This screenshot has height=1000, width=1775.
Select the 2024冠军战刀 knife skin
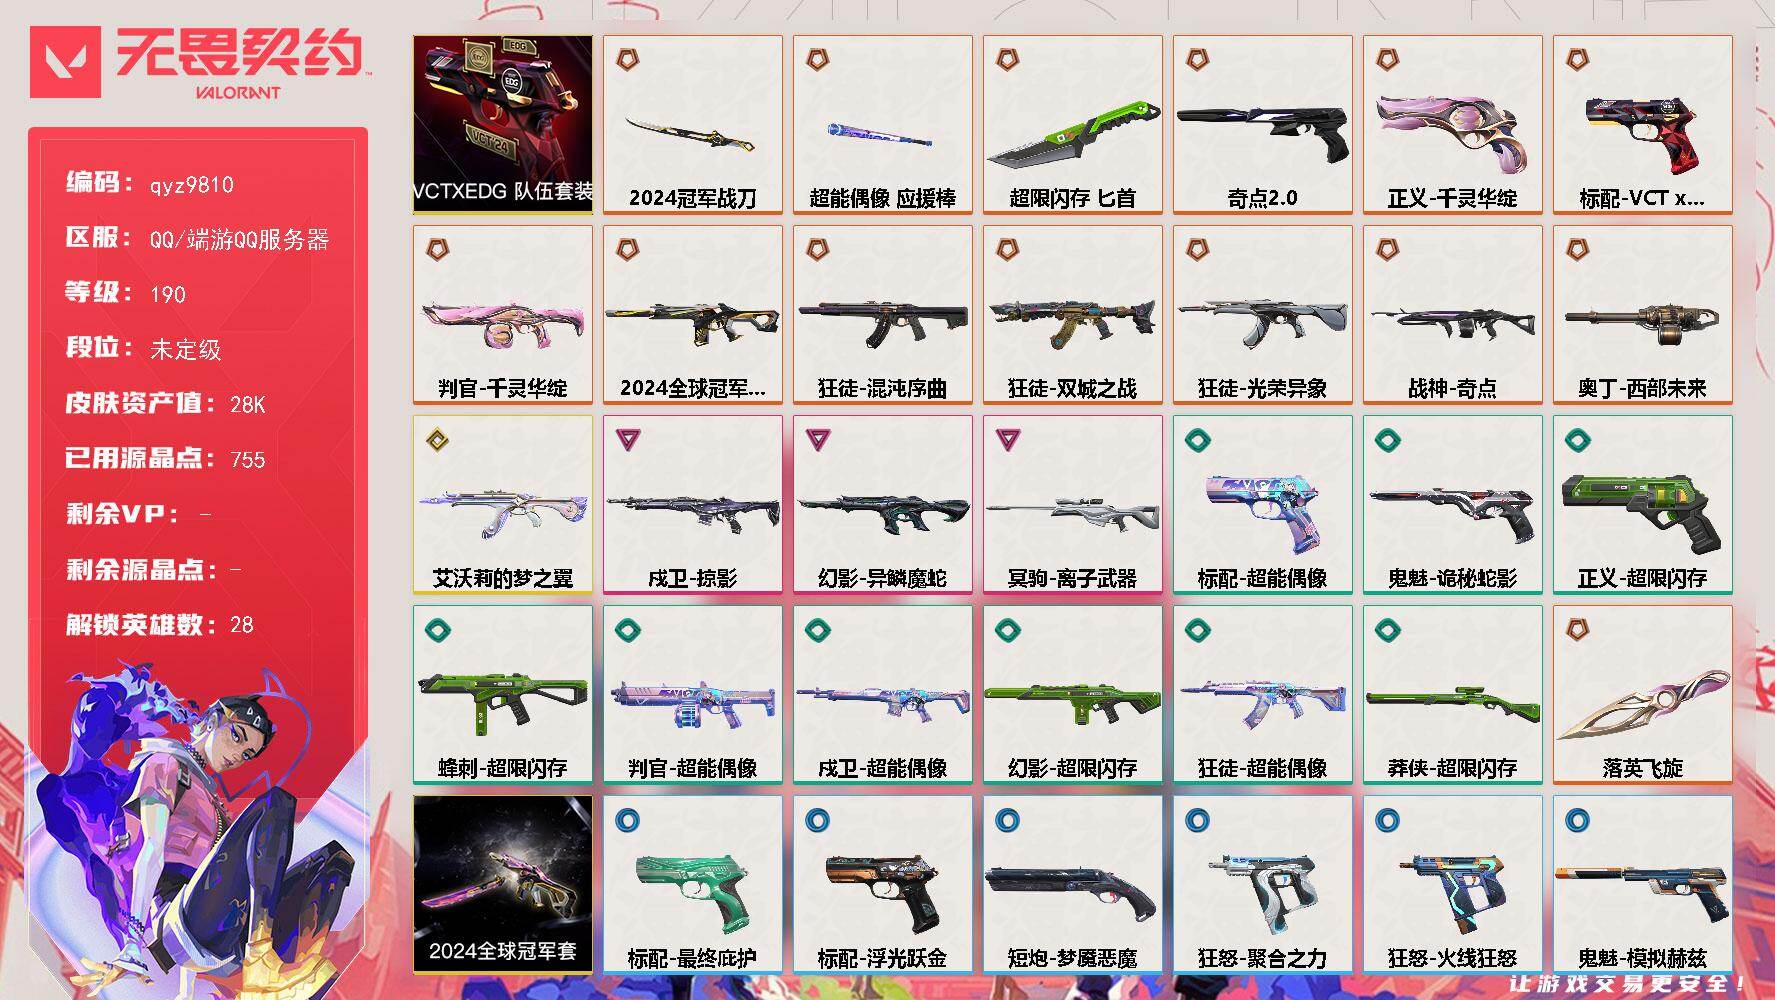693,124
